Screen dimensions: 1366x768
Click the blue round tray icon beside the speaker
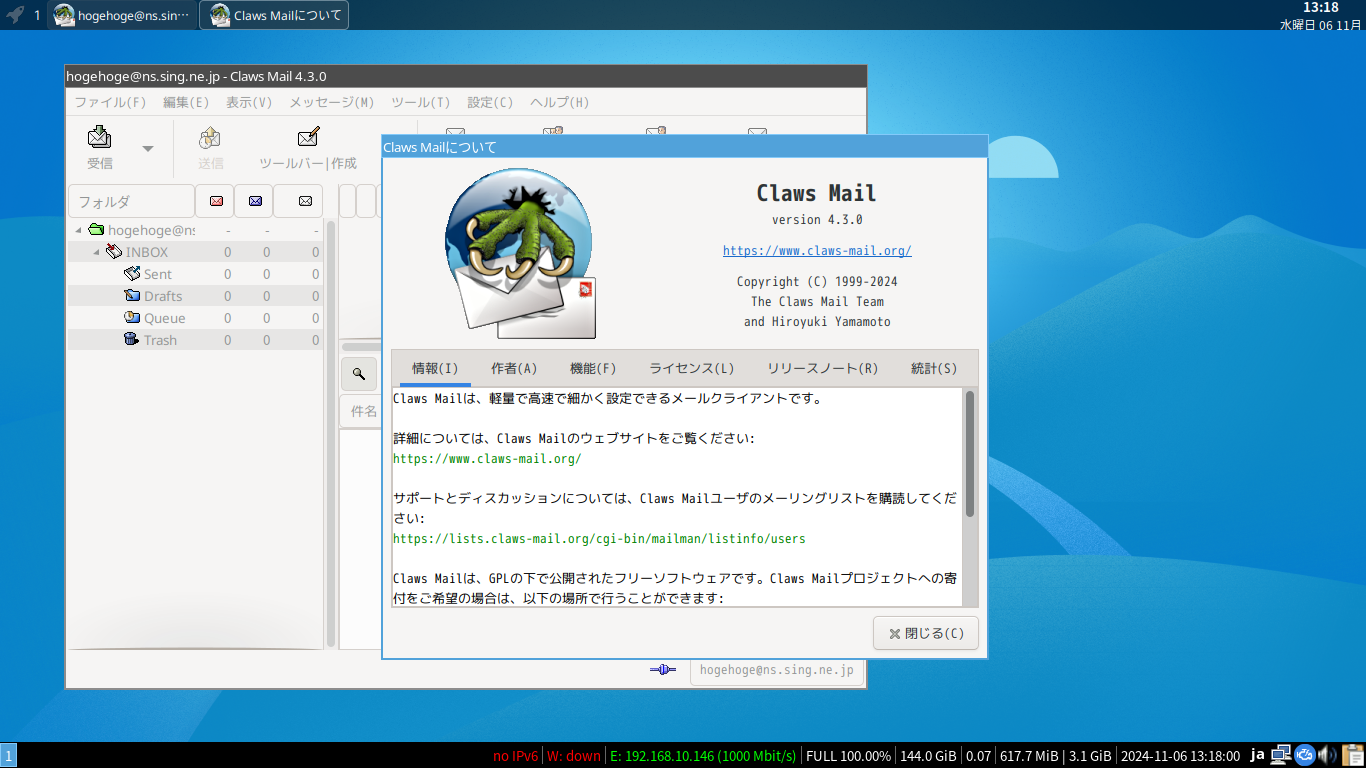[x=1304, y=755]
